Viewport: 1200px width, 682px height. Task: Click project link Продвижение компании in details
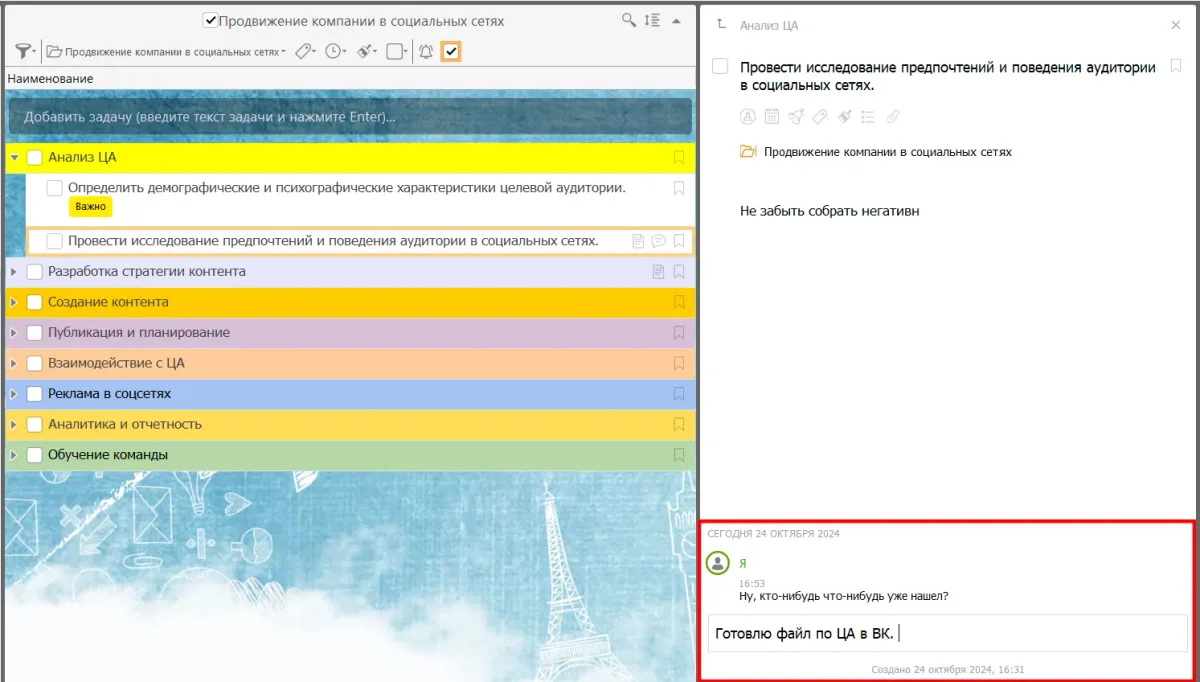tap(887, 152)
